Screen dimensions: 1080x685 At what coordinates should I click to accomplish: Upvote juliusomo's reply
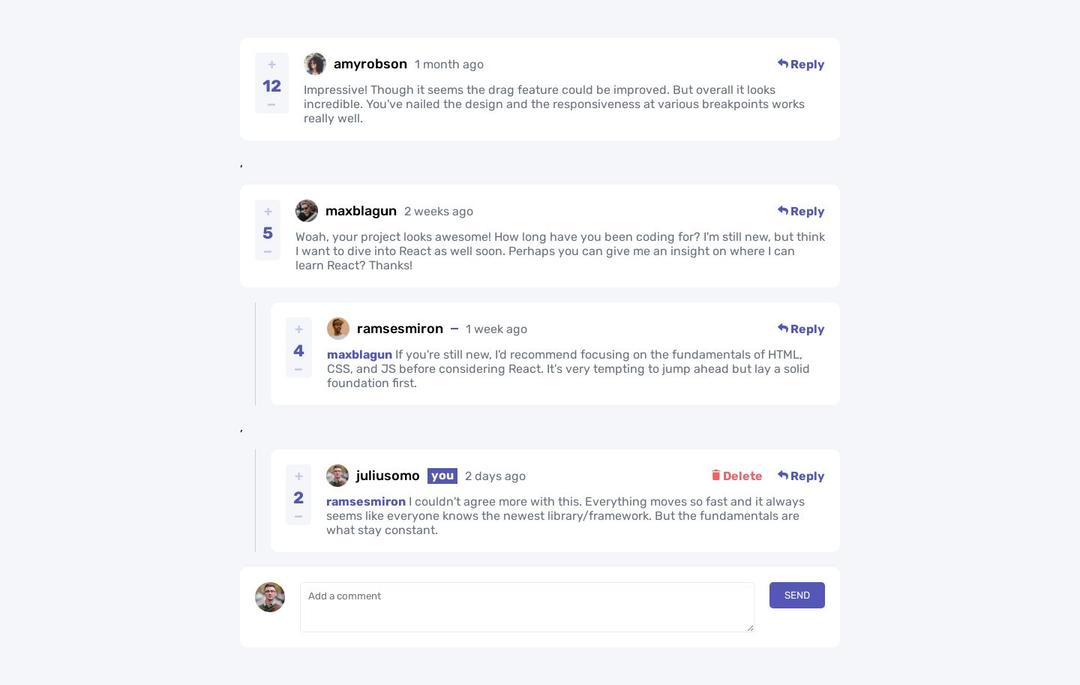click(299, 477)
